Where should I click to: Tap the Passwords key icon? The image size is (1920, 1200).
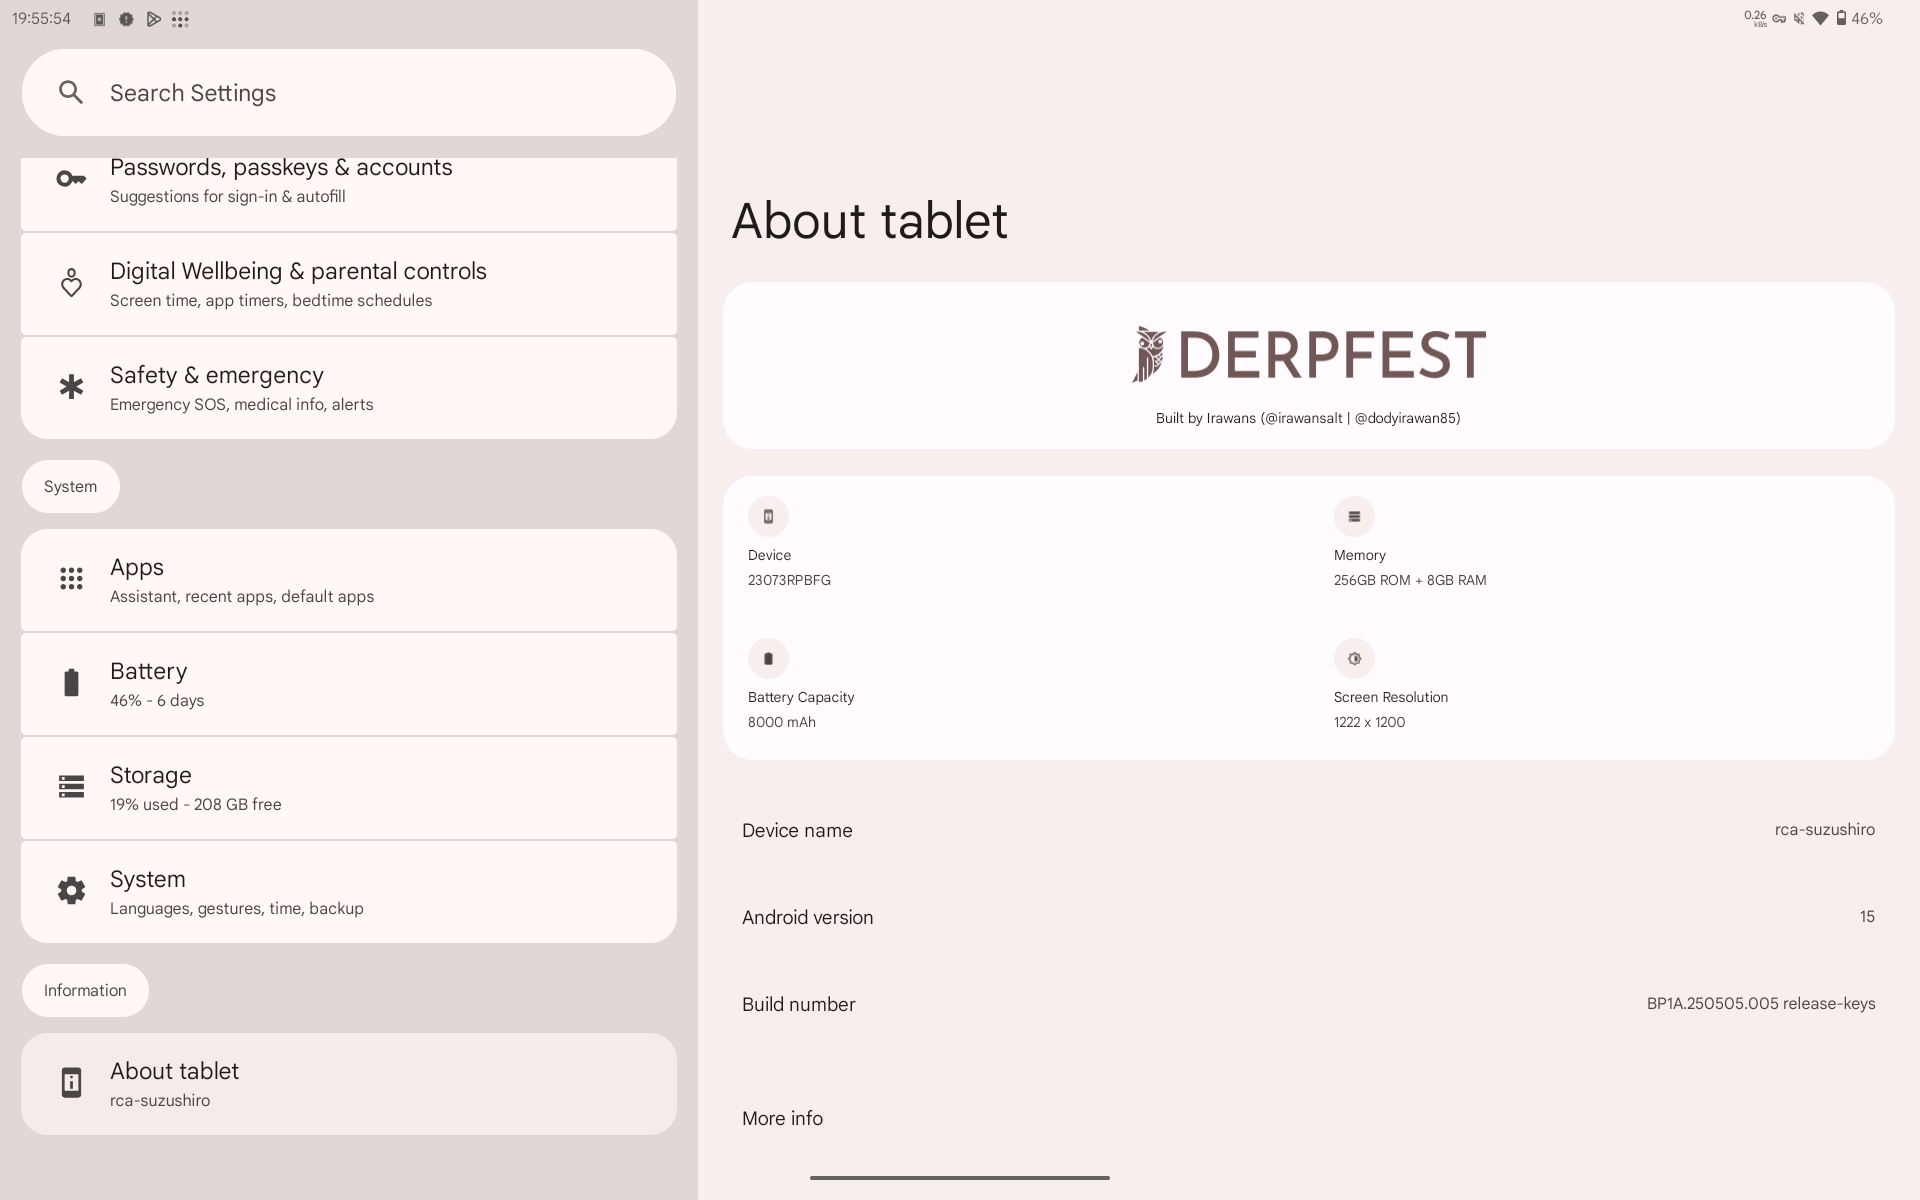click(71, 180)
